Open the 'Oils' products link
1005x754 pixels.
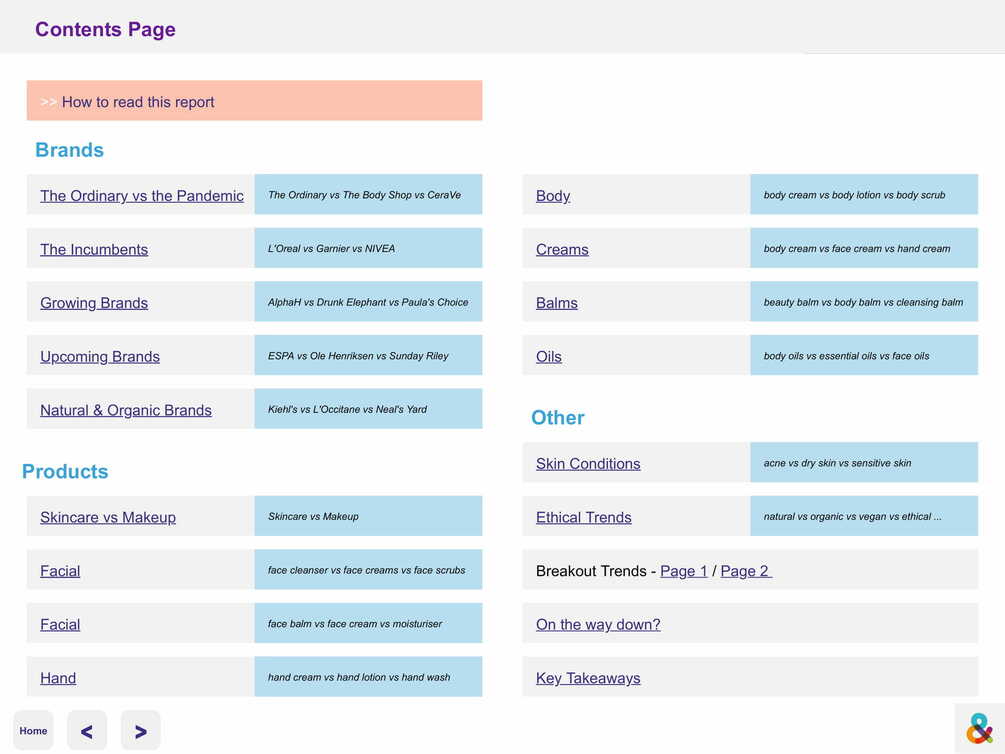point(549,356)
